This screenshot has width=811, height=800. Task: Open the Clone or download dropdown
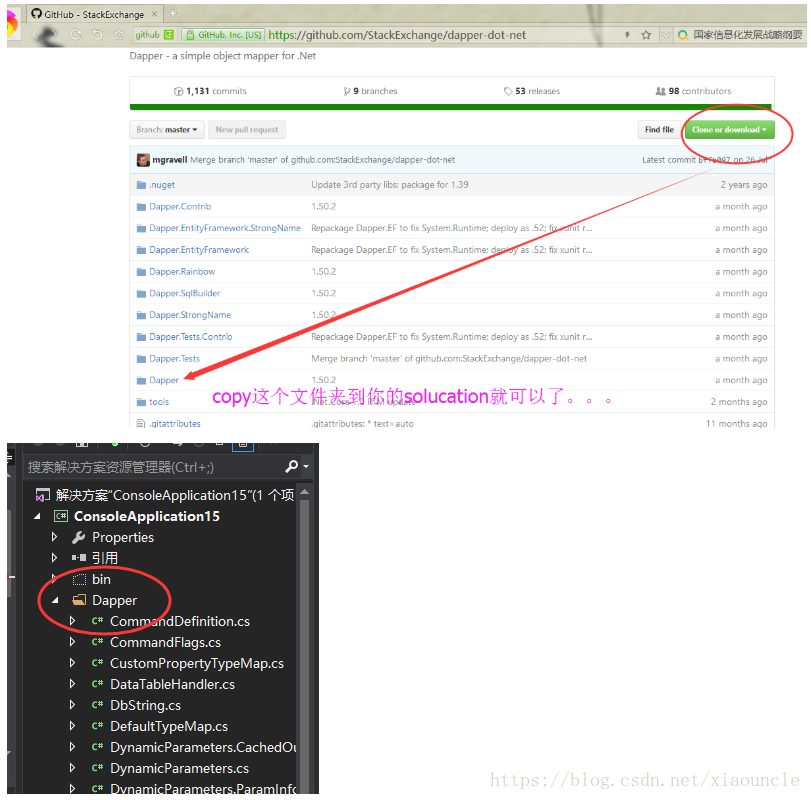tap(729, 129)
